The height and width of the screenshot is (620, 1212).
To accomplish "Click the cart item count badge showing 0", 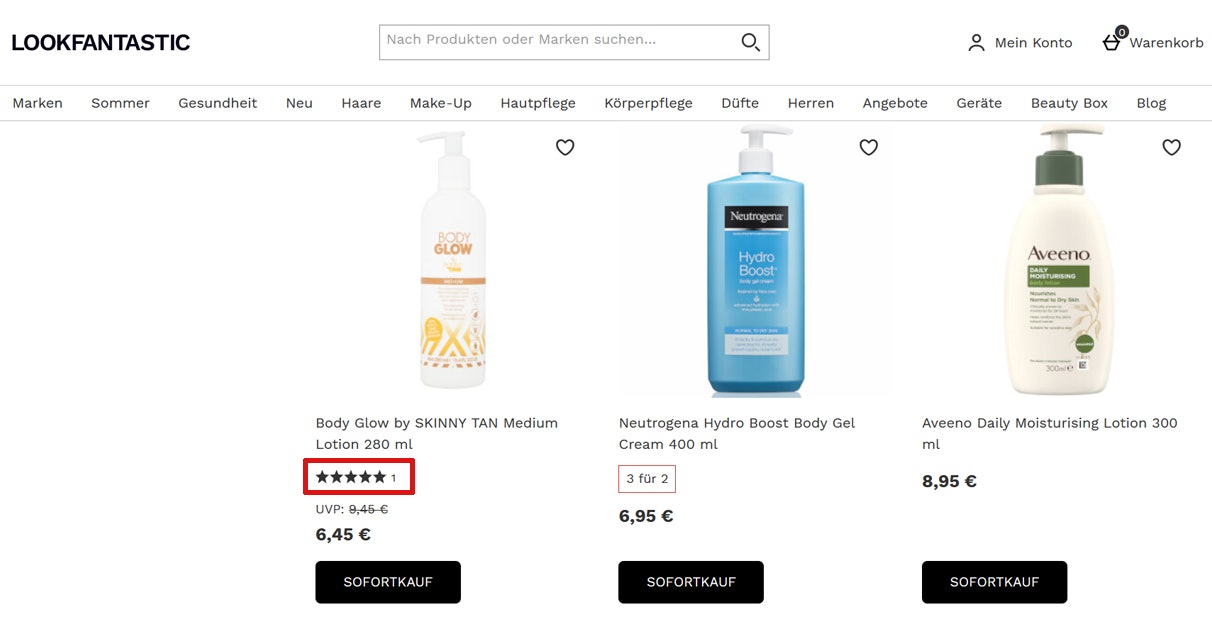I will click(x=1122, y=31).
